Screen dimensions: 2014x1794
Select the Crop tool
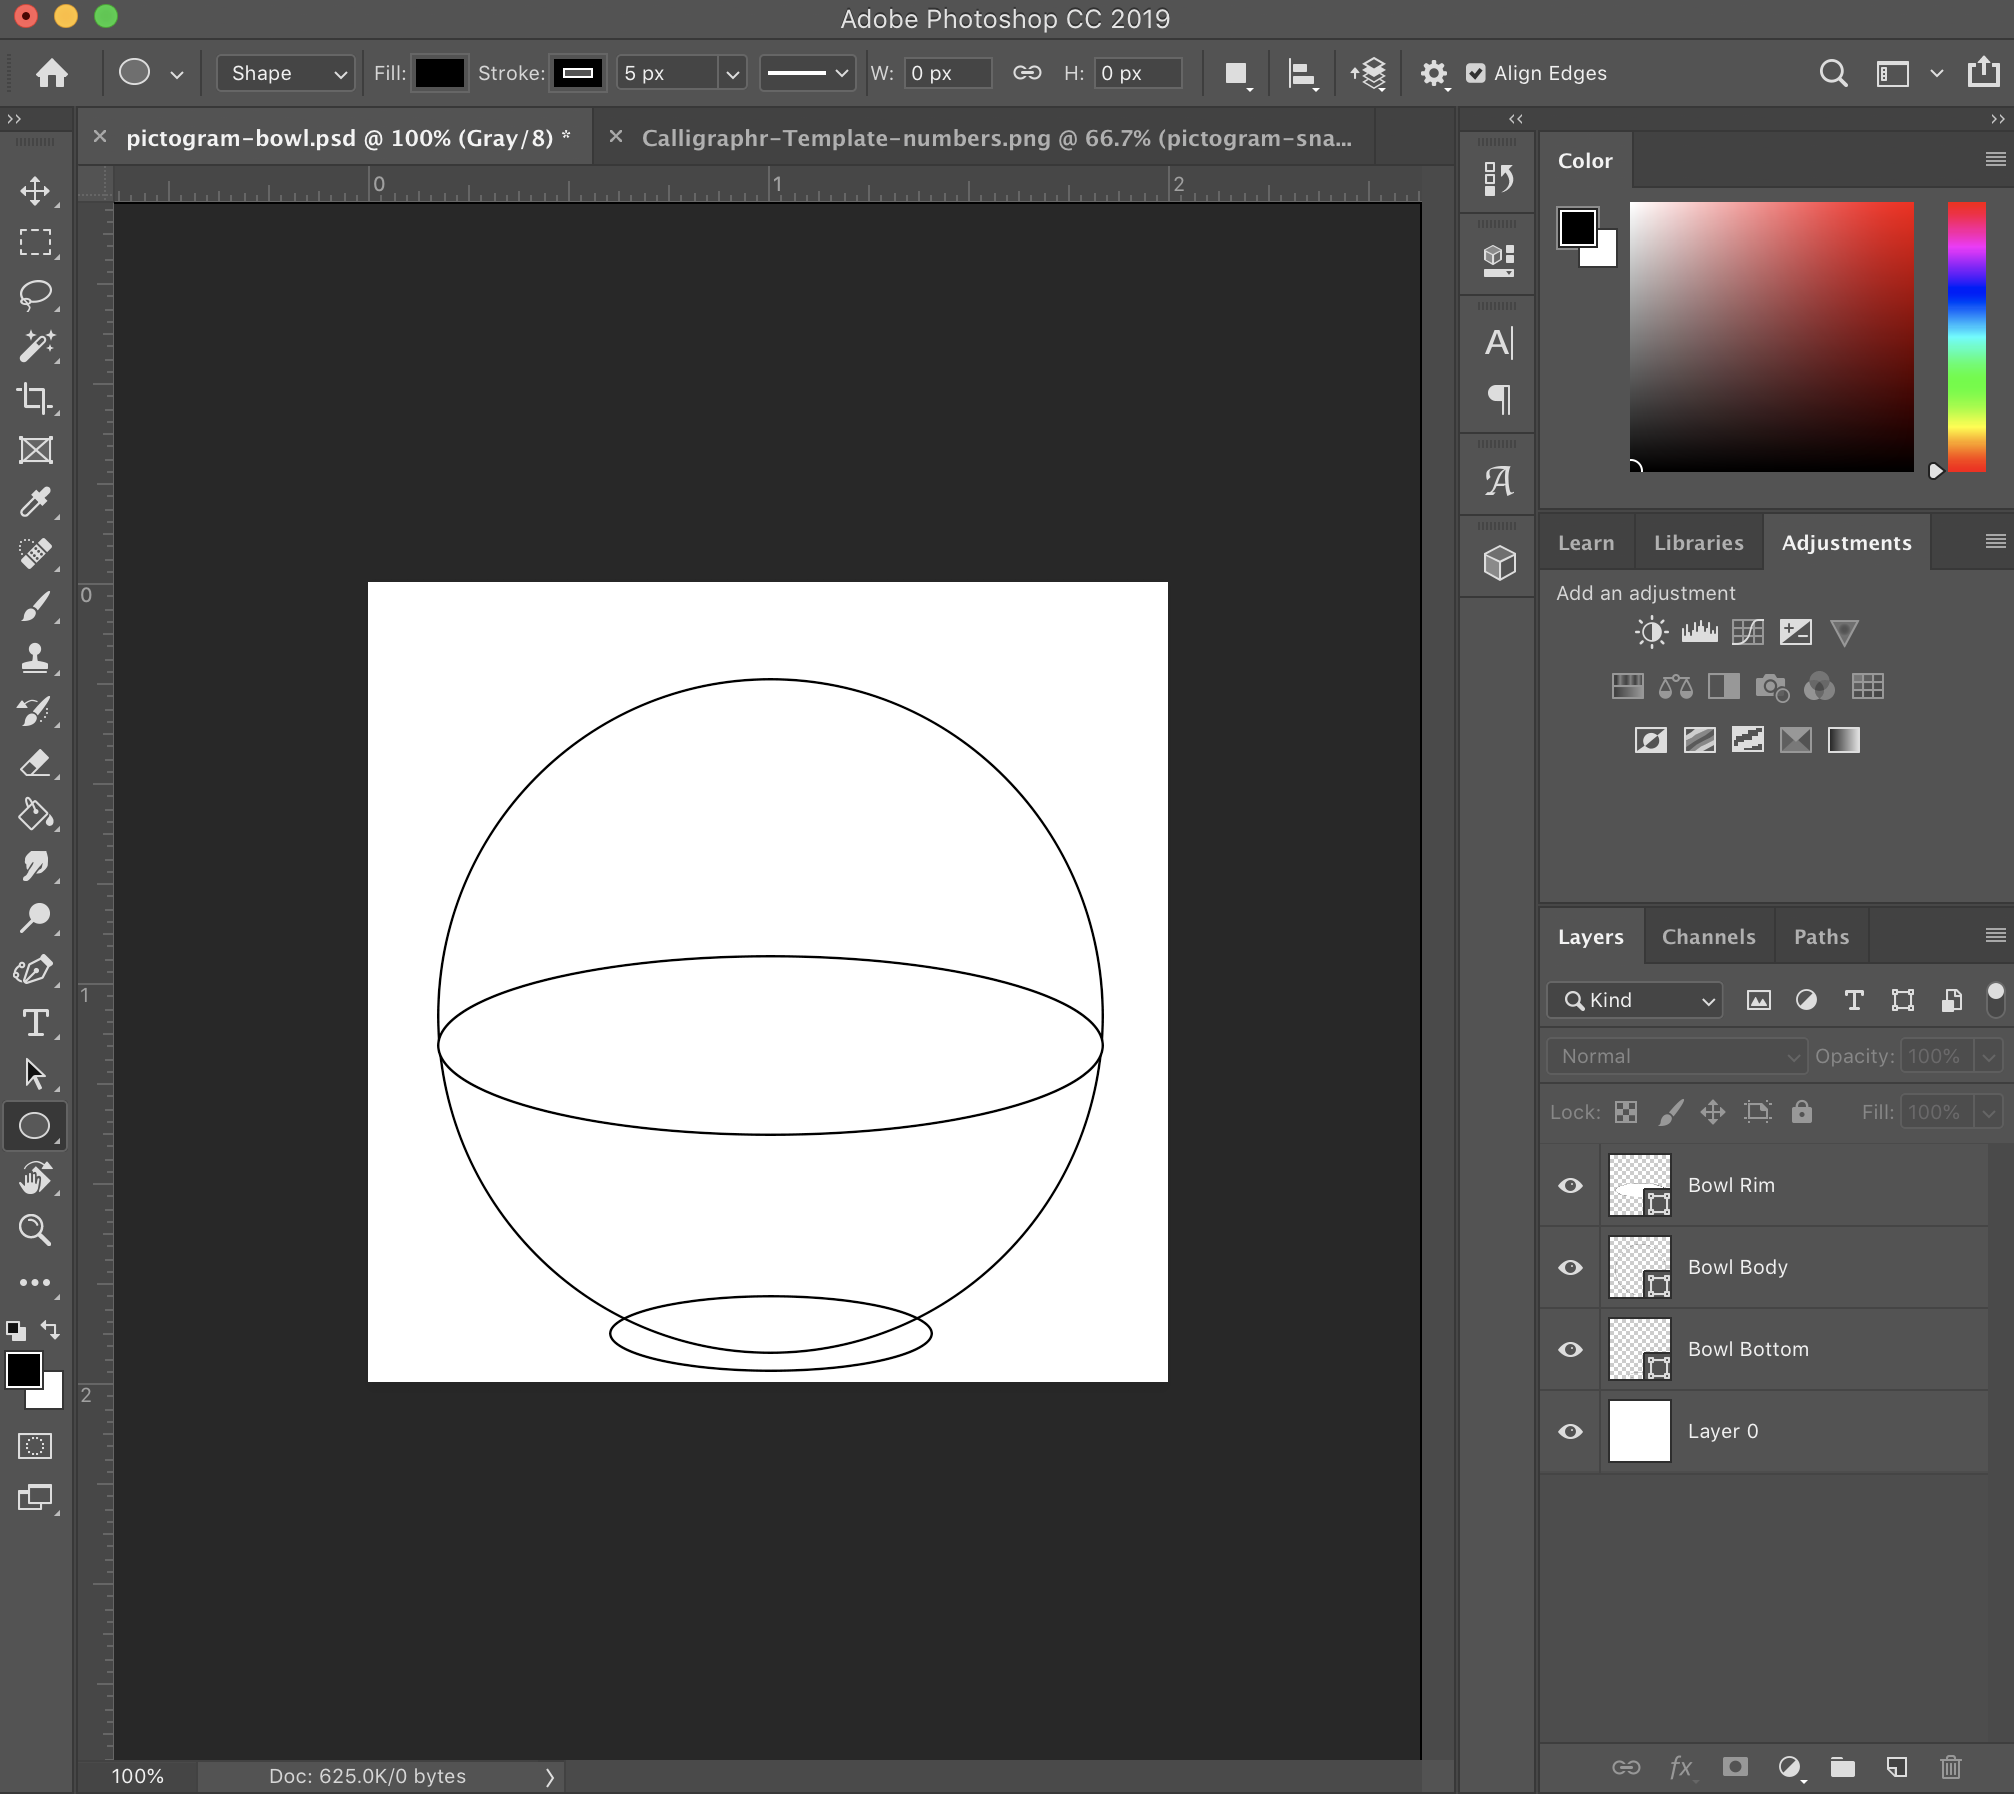click(35, 398)
